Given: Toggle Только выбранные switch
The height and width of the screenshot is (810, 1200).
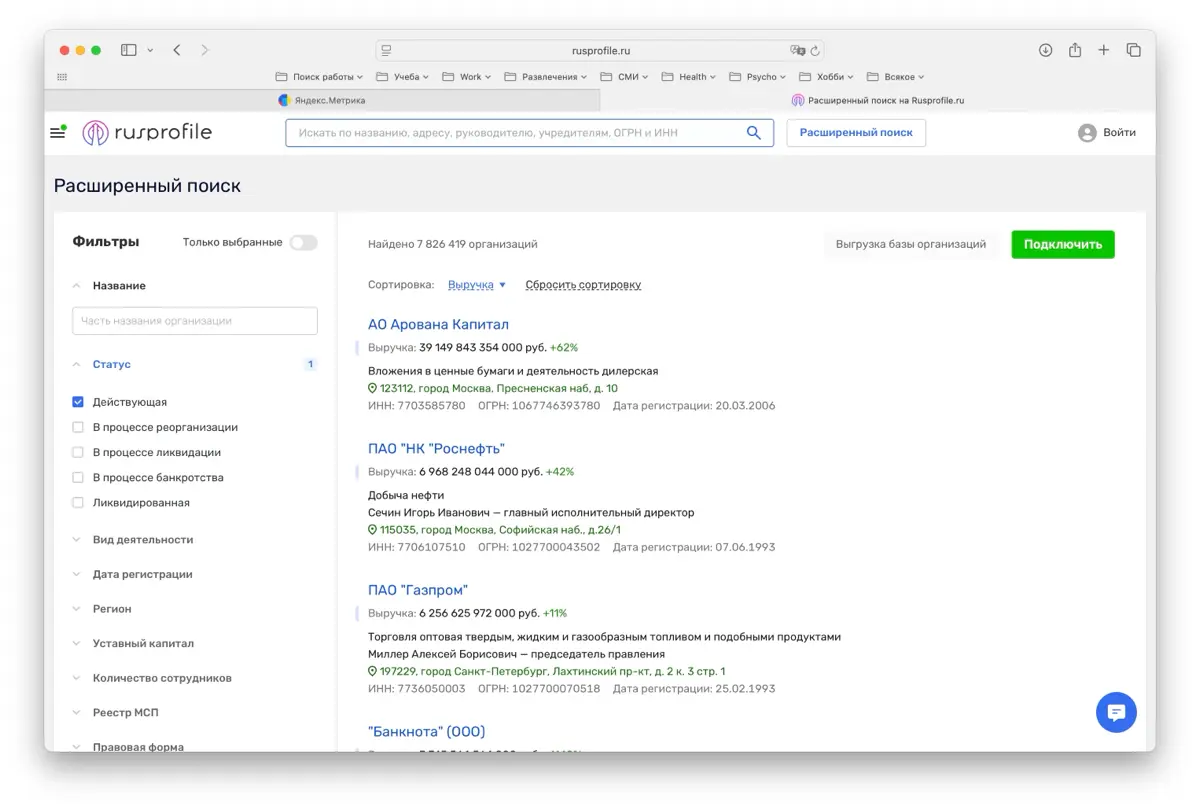Looking at the screenshot, I should tap(303, 242).
